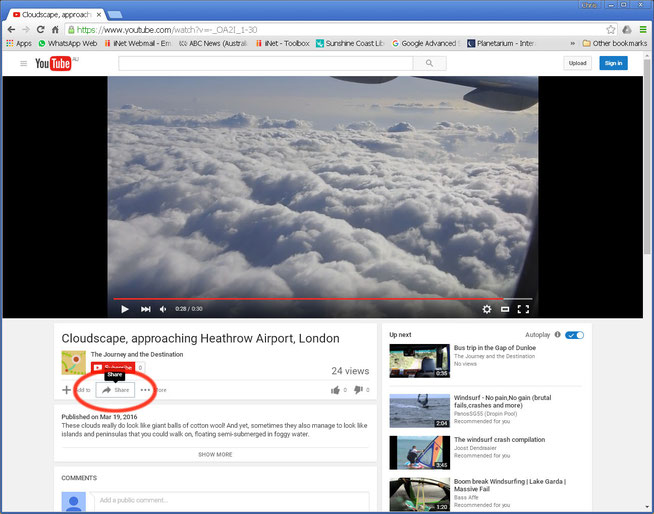Open the Other bookmarks folder
Screen dimensions: 654x514
pyautogui.click(x=615, y=43)
